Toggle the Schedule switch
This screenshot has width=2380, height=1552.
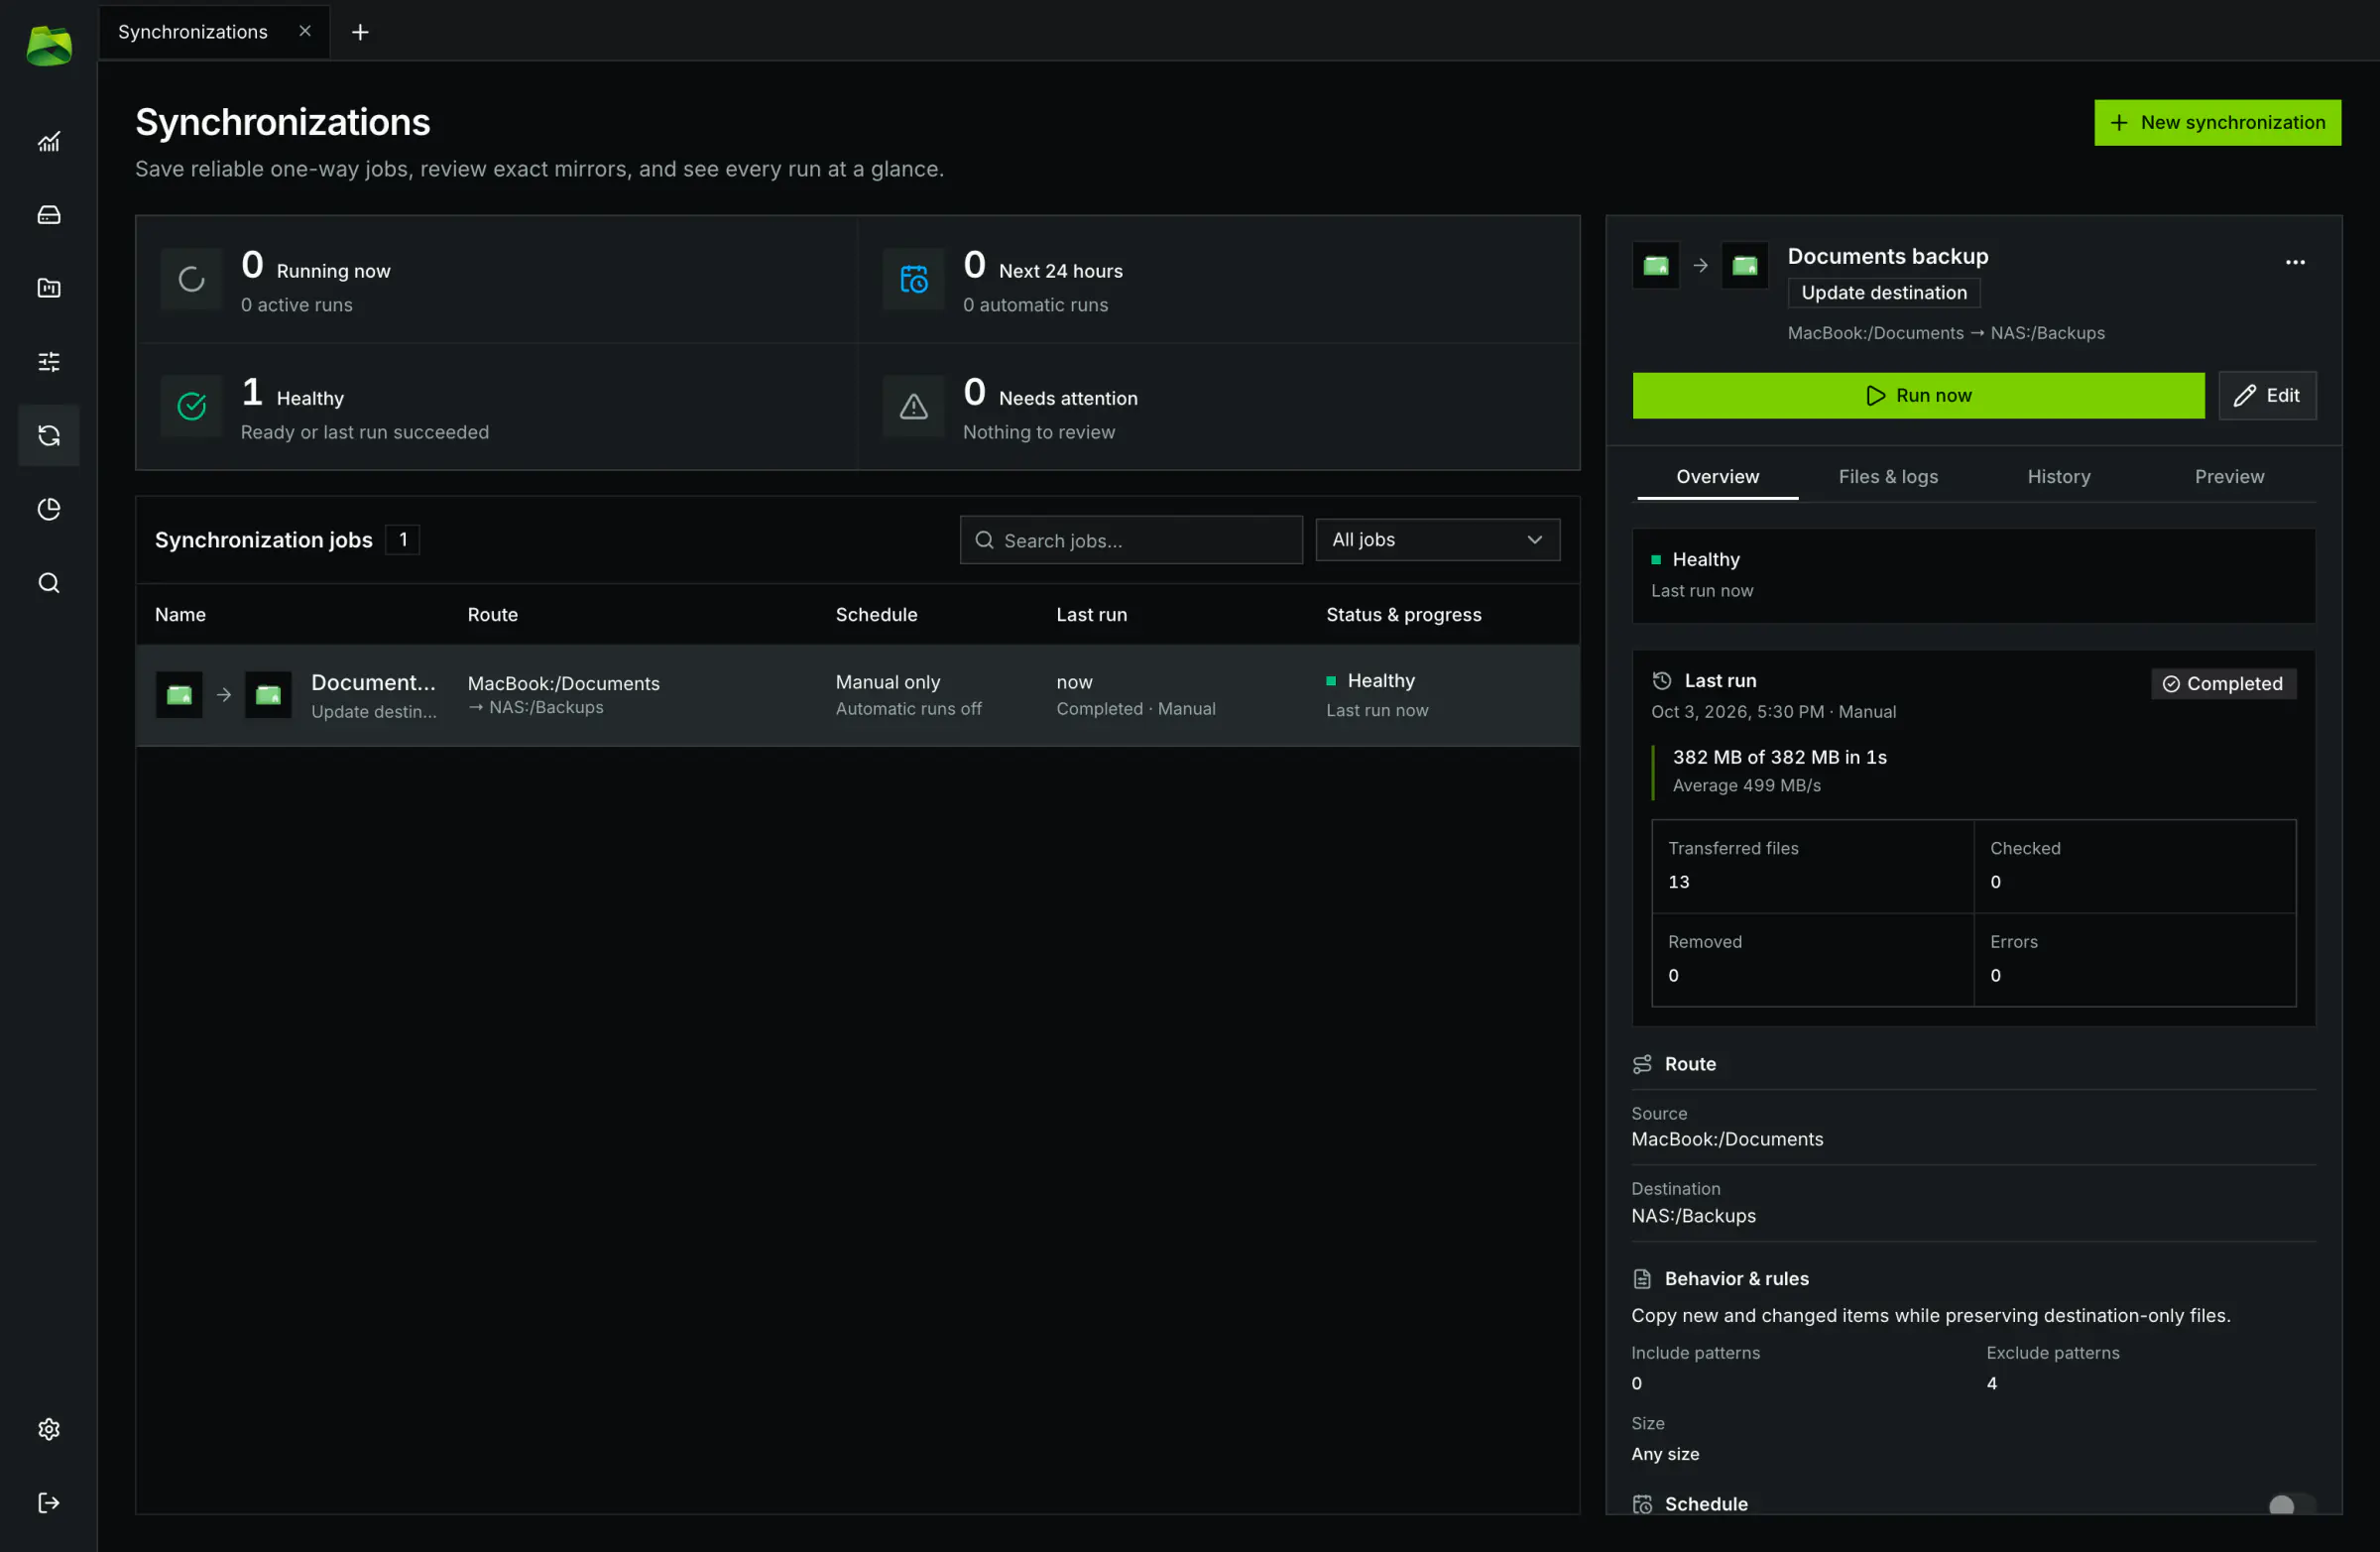(x=2291, y=1504)
